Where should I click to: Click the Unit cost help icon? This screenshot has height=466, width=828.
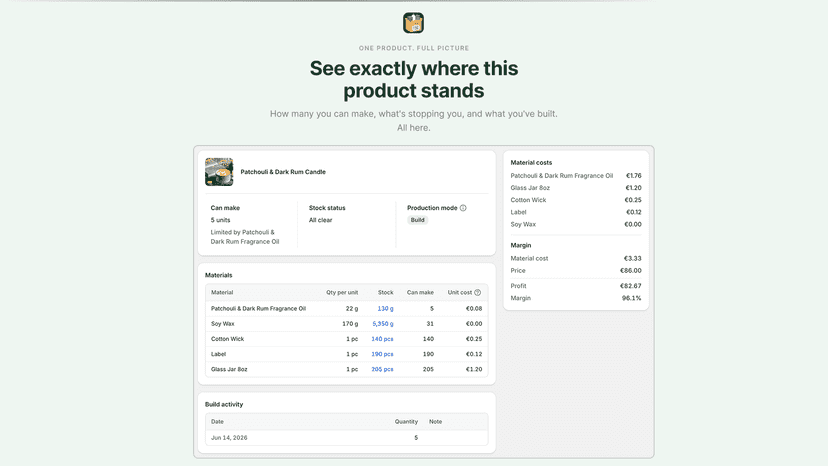click(477, 292)
